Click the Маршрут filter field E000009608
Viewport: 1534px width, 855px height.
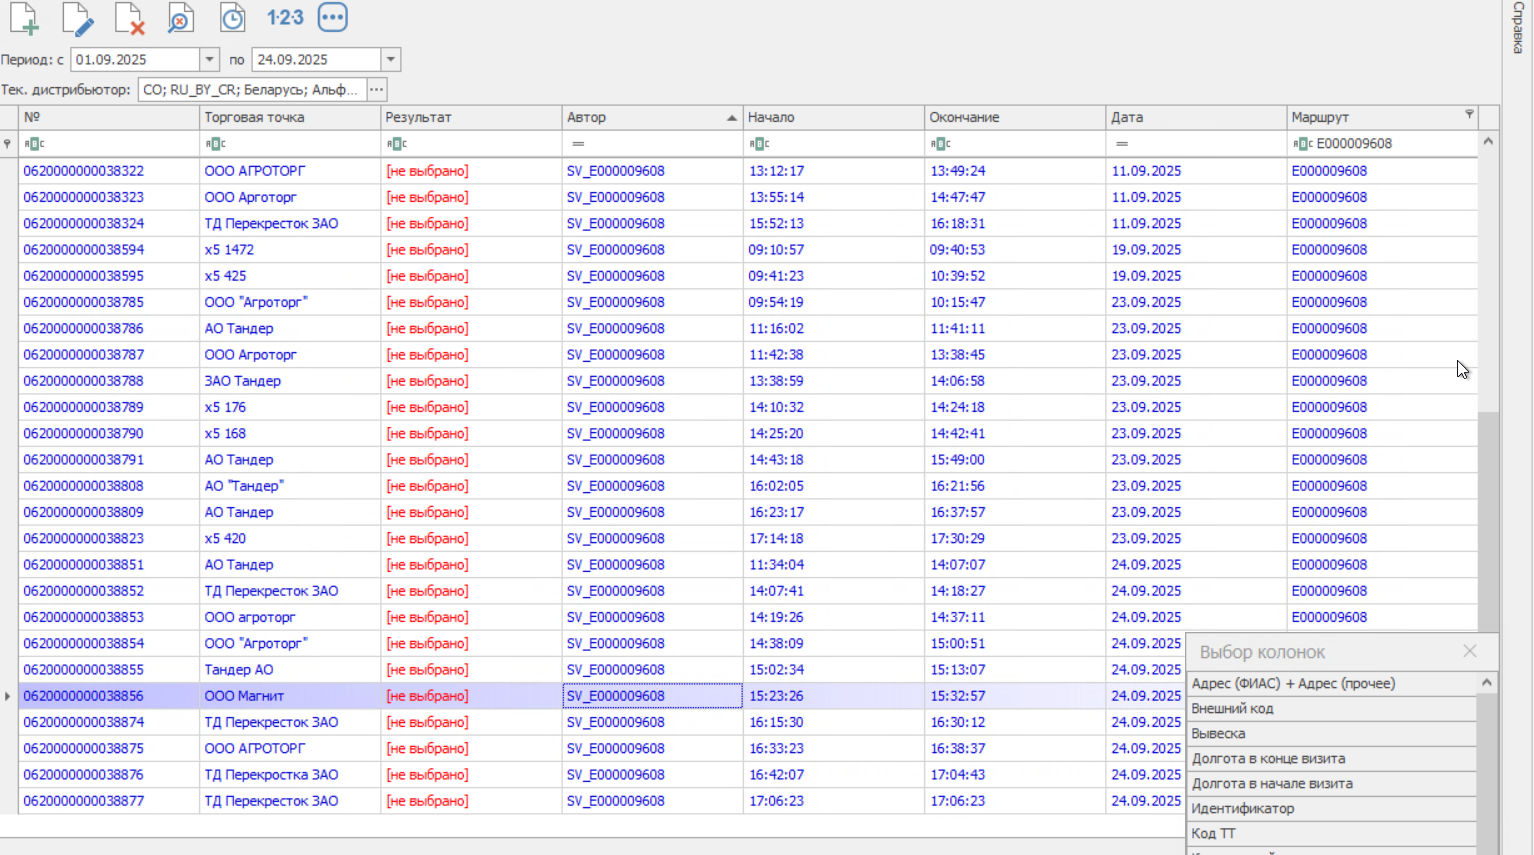[x=1381, y=144]
